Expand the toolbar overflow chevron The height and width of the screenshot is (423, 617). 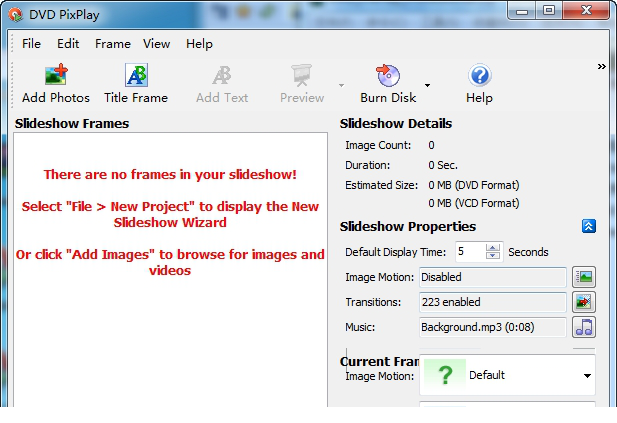coord(602,66)
